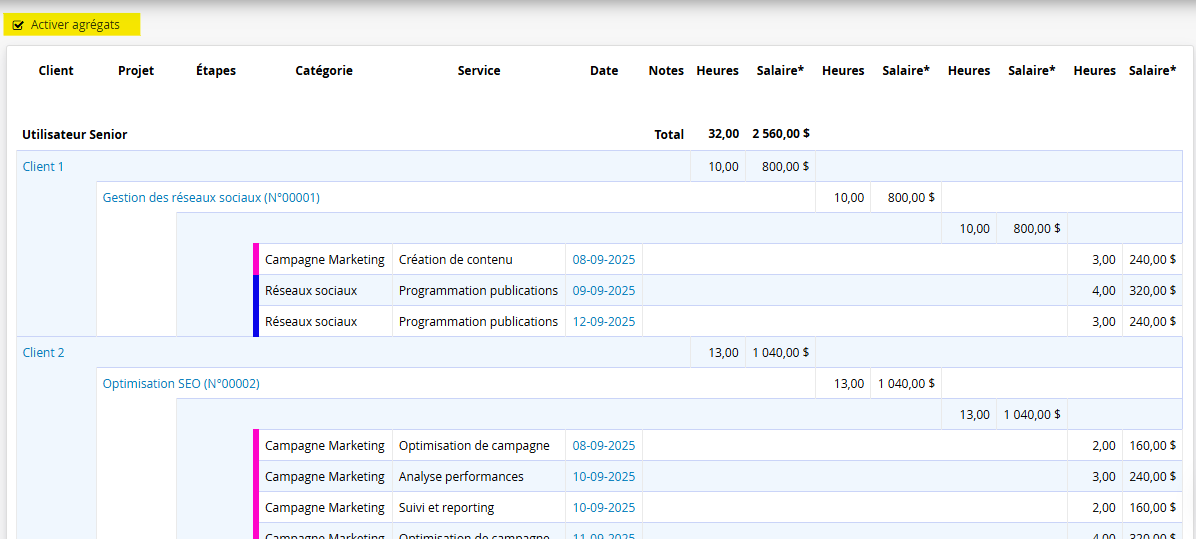
Task: Select the Utilisateur Senior total row label
Action: click(75, 135)
